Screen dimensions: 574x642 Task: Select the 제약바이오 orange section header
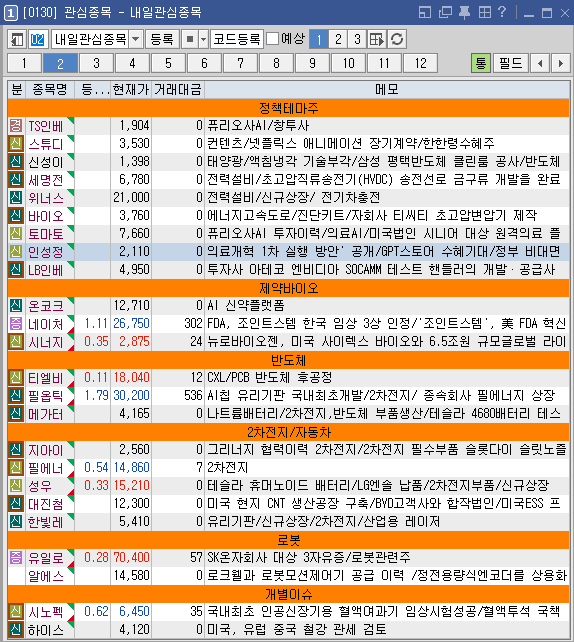pos(288,288)
